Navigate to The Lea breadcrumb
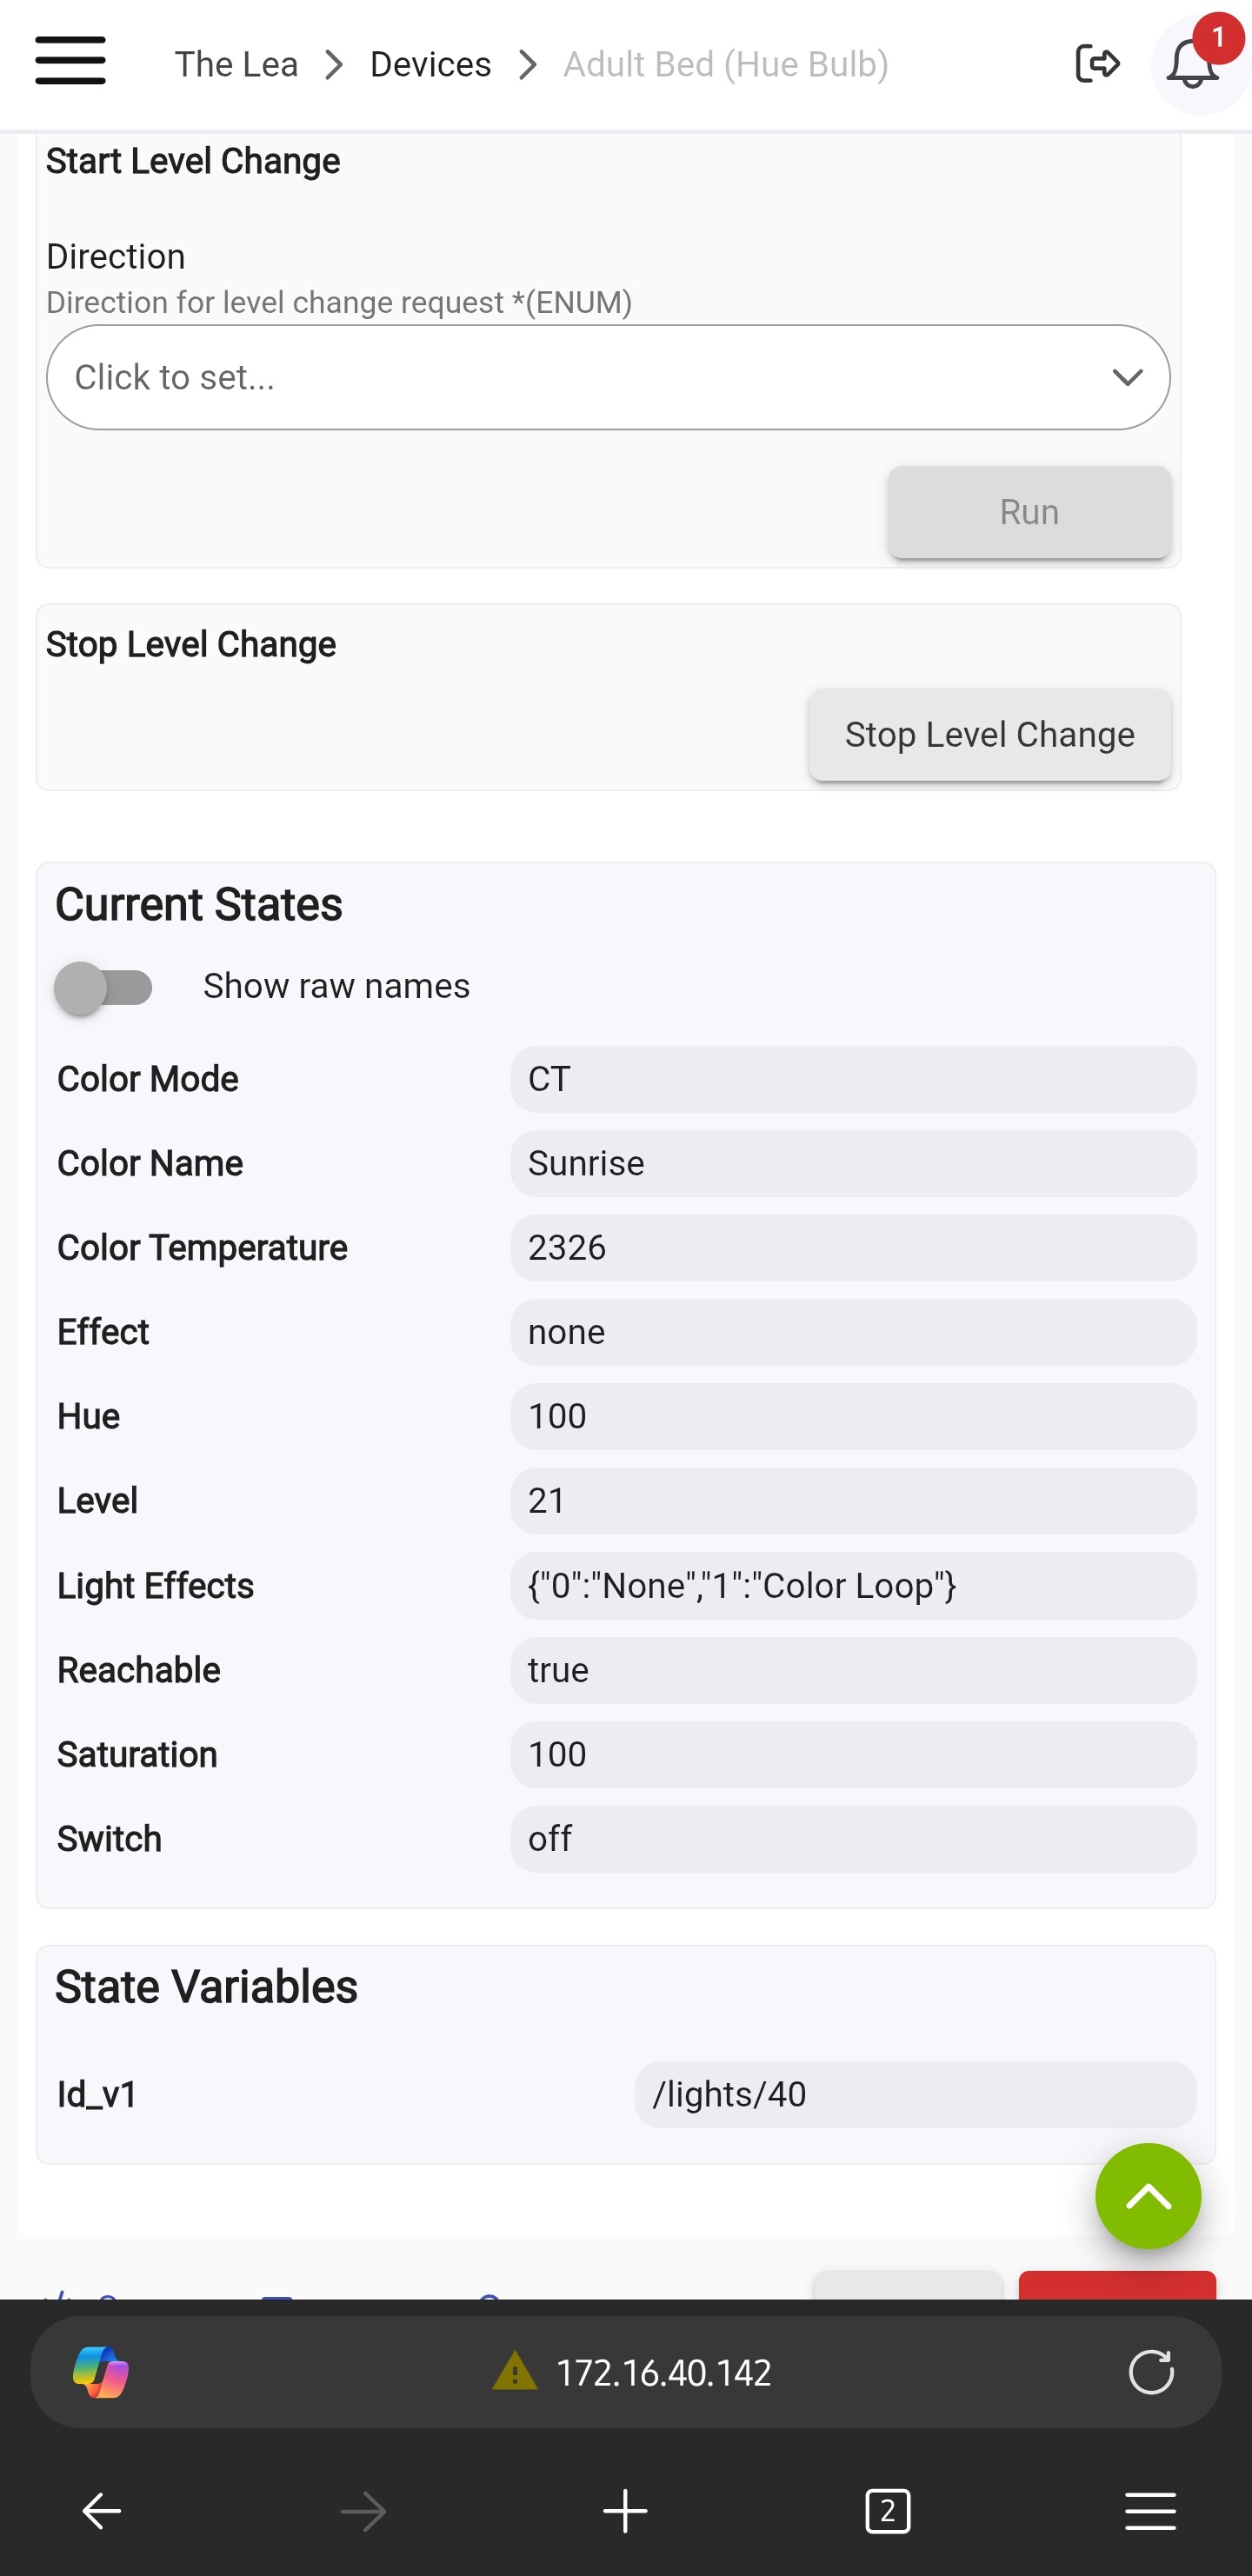The width and height of the screenshot is (1252, 2576). [x=236, y=64]
